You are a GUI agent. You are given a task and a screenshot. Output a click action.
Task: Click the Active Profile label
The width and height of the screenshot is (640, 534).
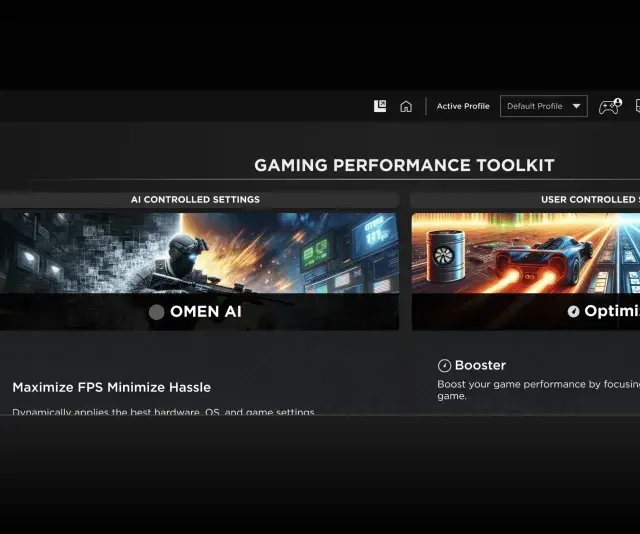pos(463,106)
